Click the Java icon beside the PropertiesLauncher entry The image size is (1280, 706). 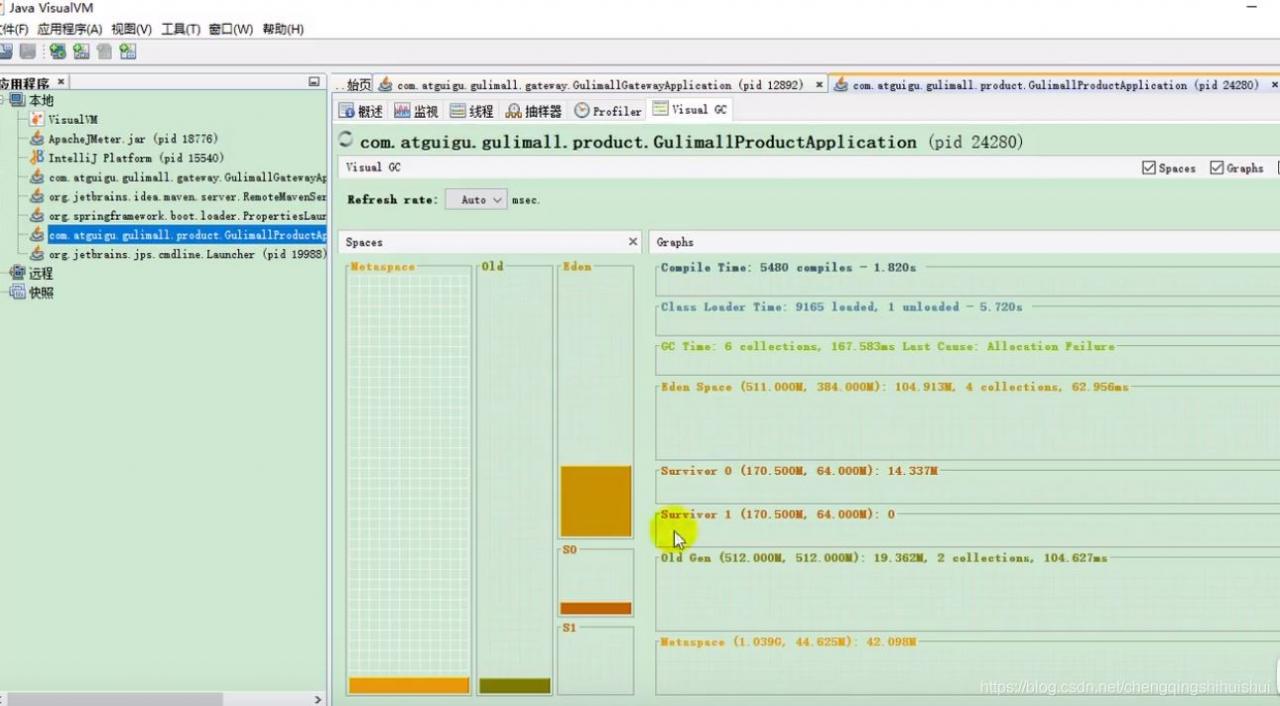tap(38, 216)
